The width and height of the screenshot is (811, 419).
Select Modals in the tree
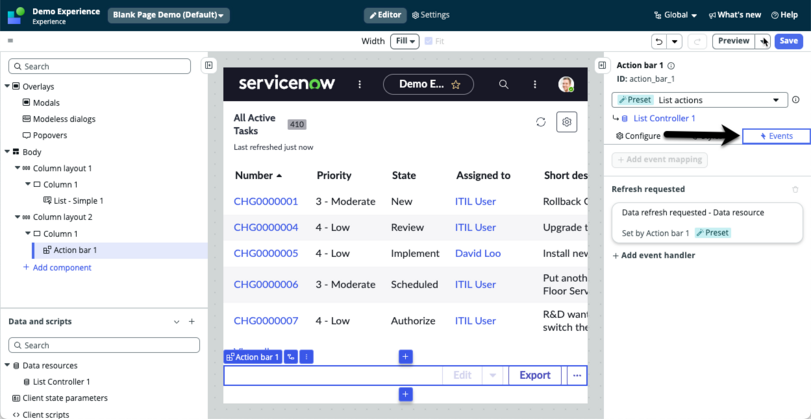[x=46, y=103]
